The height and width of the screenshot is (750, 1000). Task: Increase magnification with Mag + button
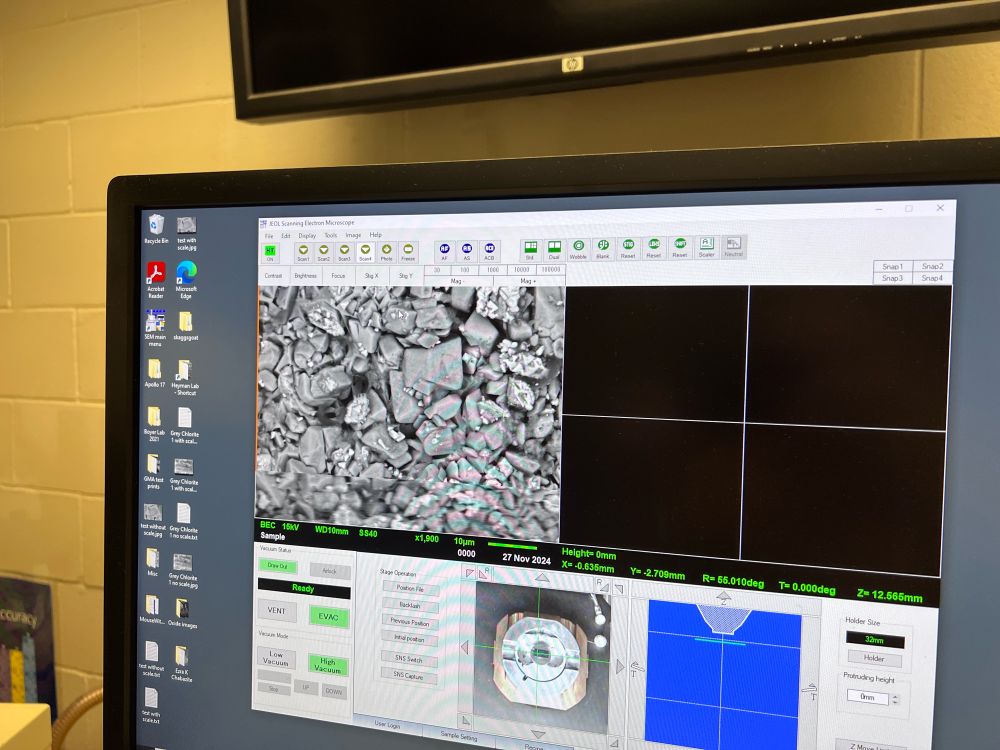tap(528, 281)
